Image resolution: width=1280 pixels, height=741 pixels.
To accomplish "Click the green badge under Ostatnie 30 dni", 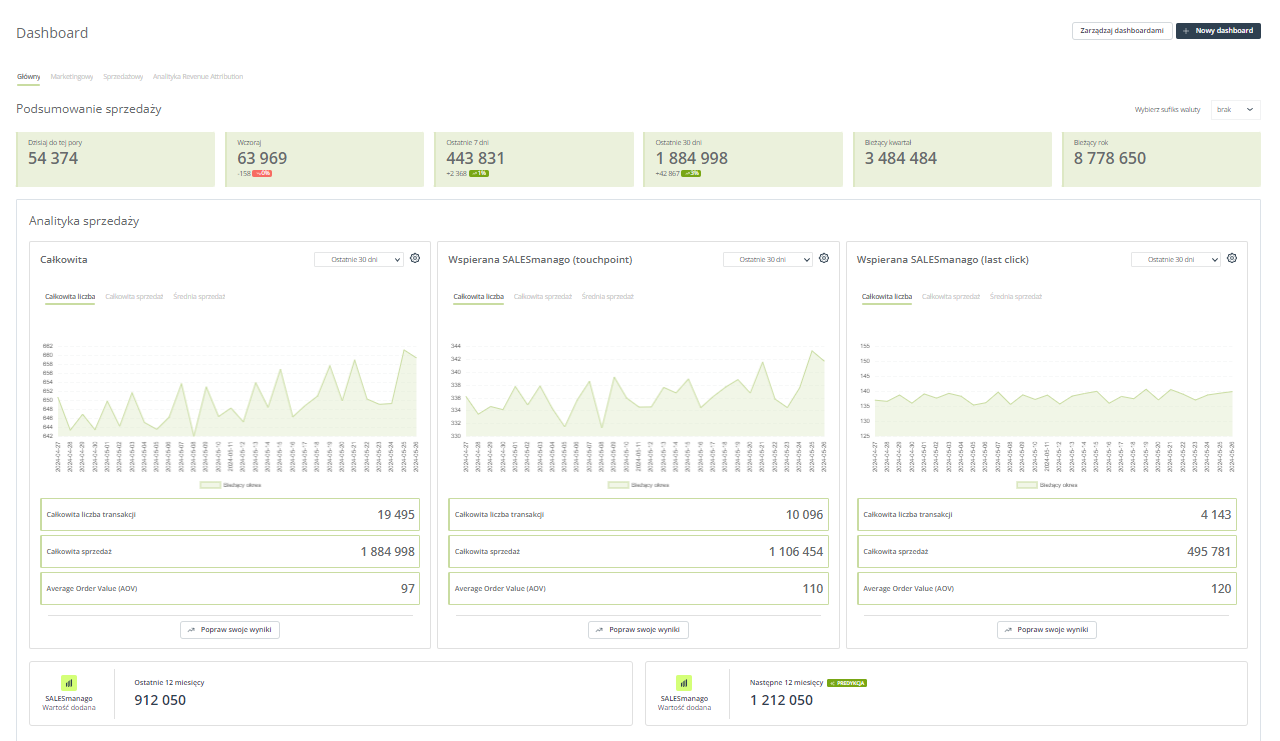I will click(x=692, y=173).
